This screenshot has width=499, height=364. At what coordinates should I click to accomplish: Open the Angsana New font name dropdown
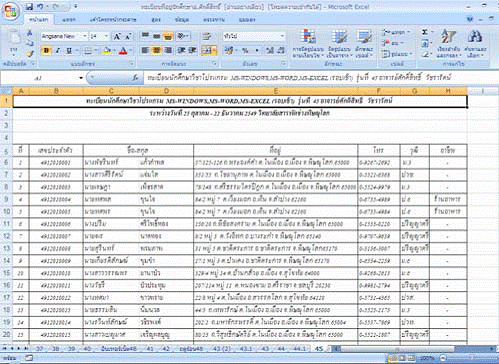tap(85, 36)
